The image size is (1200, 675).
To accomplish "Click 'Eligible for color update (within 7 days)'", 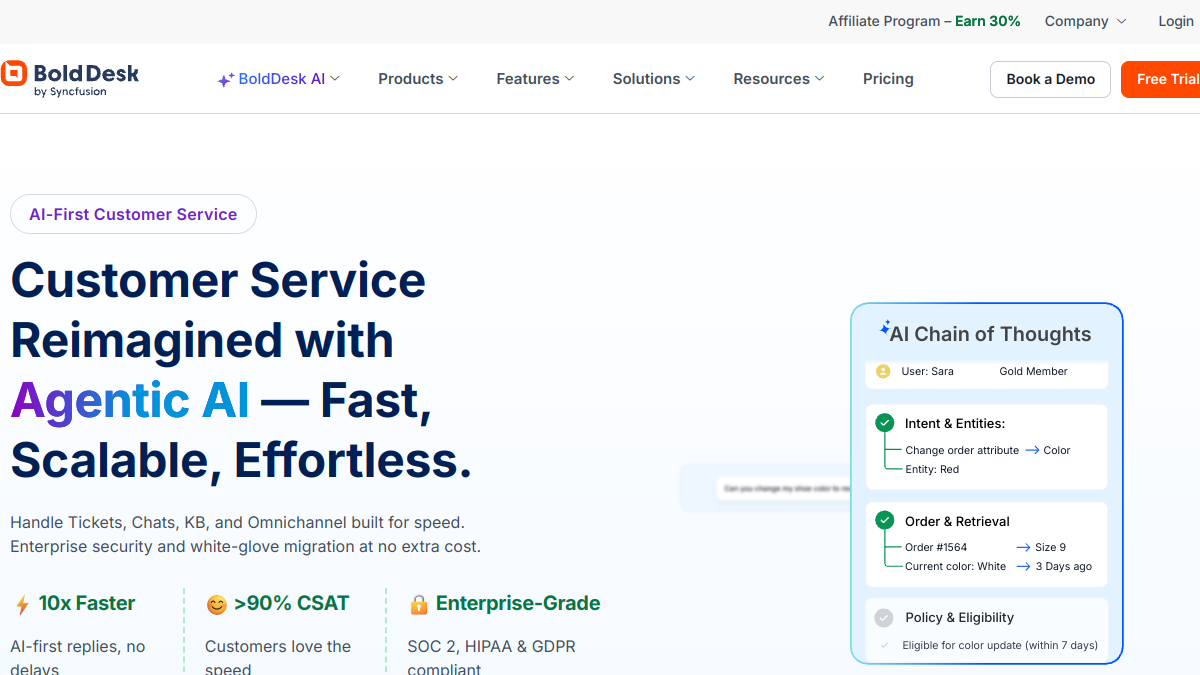I will click(x=1000, y=645).
